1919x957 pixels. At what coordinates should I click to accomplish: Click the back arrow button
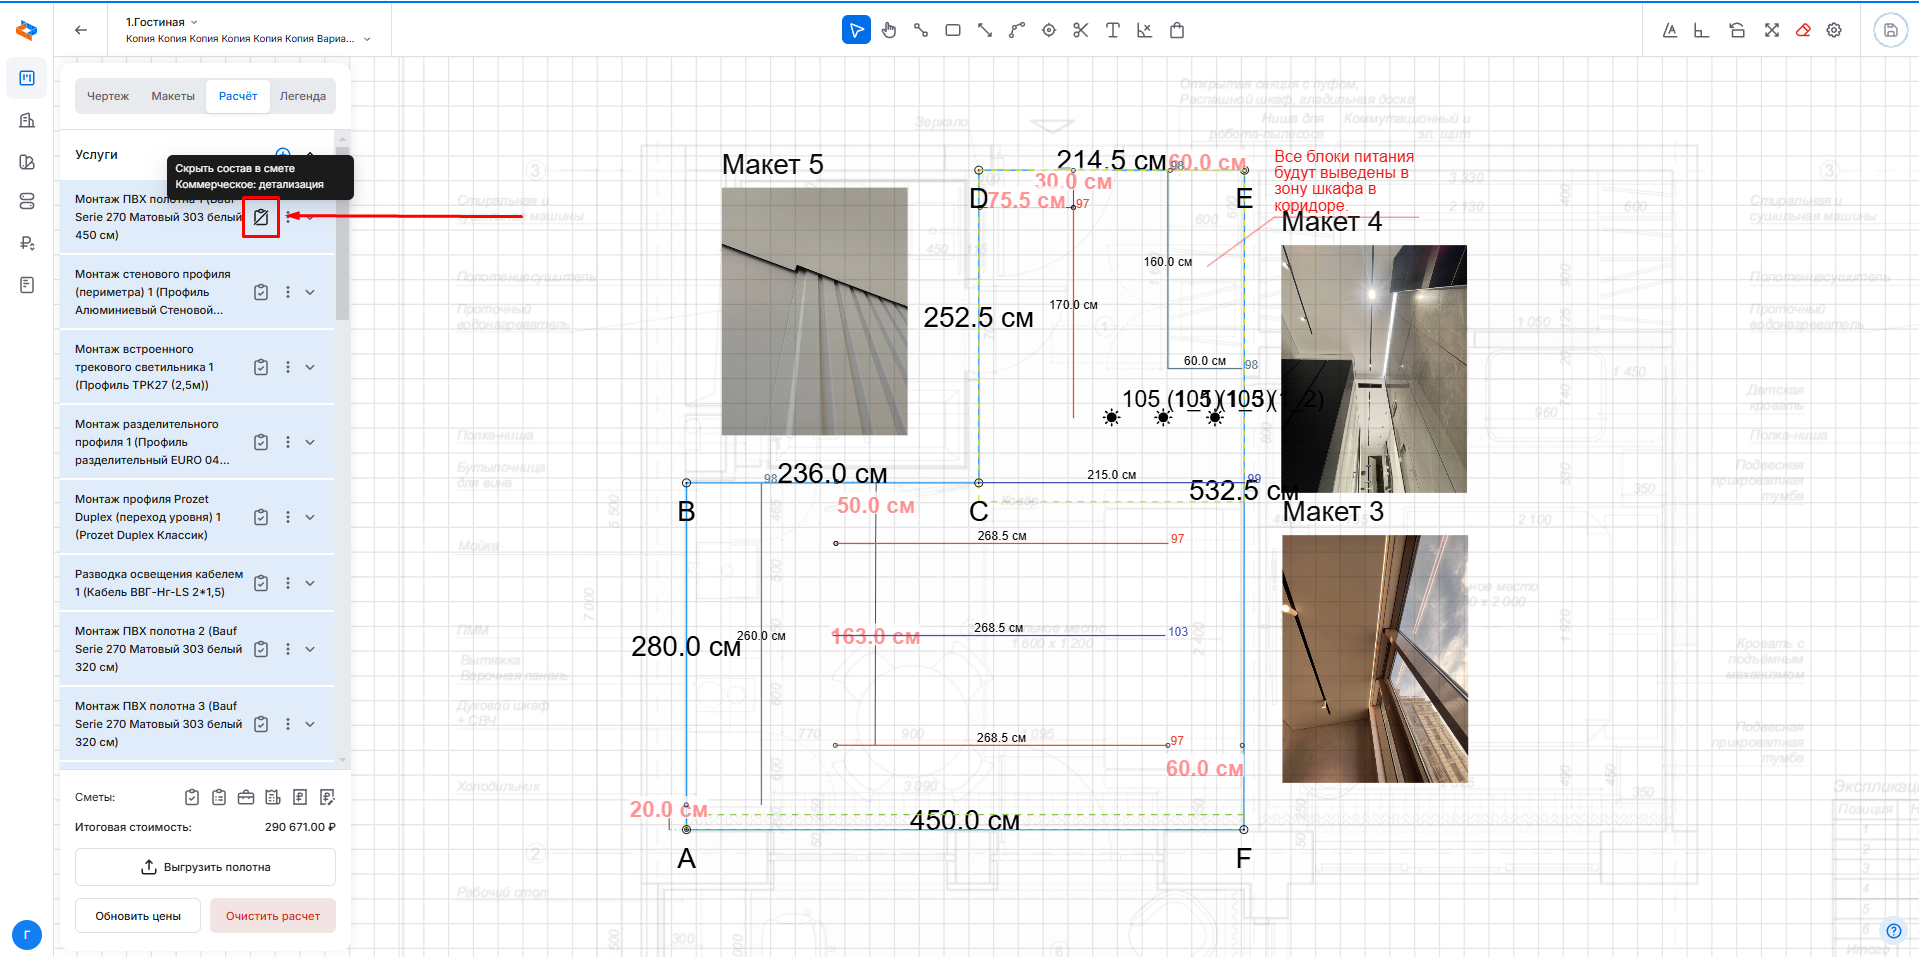(x=81, y=30)
